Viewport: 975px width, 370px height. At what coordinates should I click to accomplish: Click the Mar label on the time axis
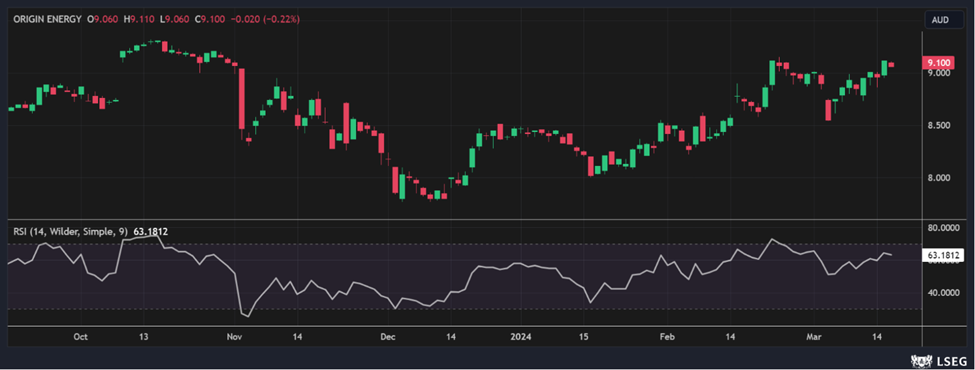coord(813,337)
